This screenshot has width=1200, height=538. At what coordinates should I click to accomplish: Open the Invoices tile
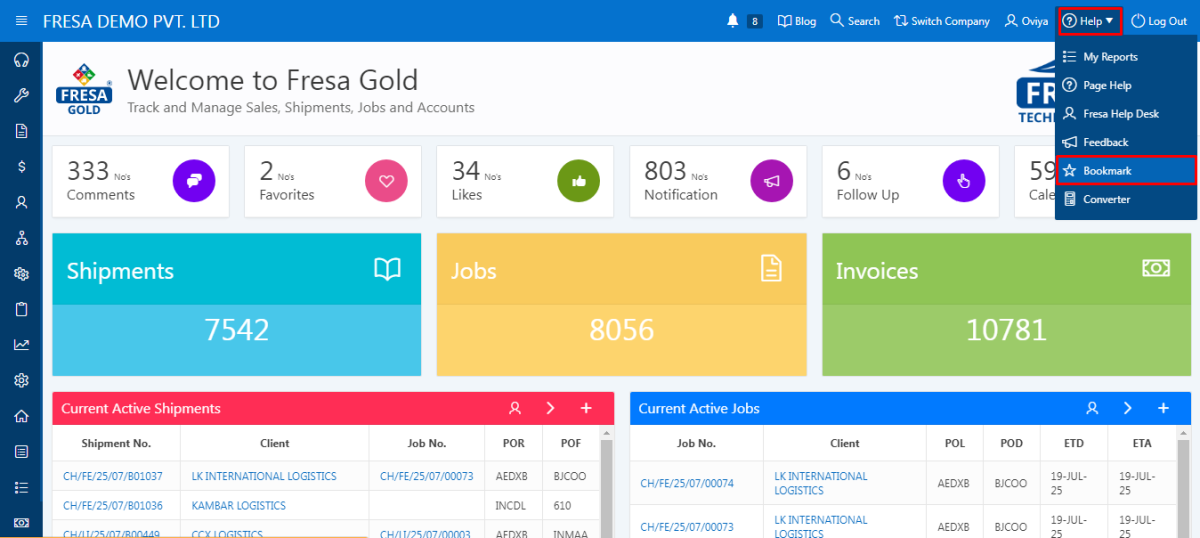(1007, 304)
